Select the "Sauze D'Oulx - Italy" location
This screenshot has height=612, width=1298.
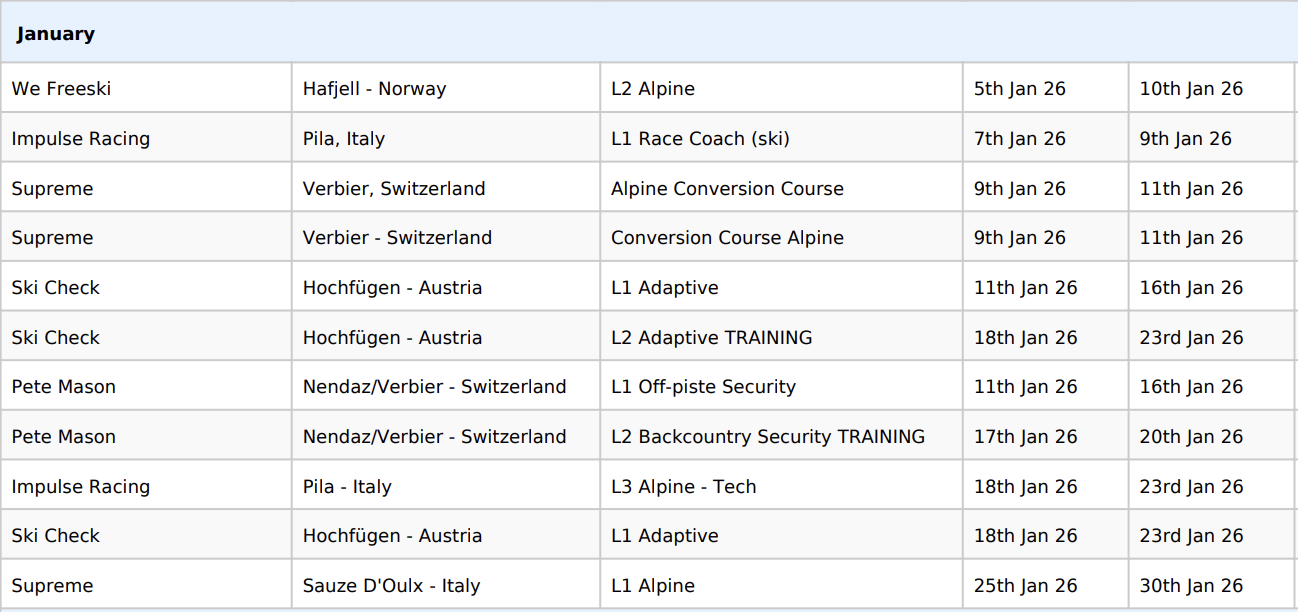coord(391,586)
